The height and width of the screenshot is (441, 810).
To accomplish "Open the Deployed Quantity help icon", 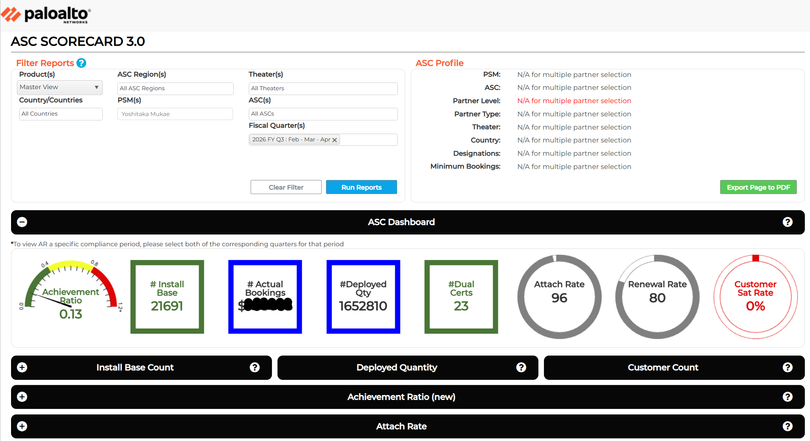I will 521,368.
